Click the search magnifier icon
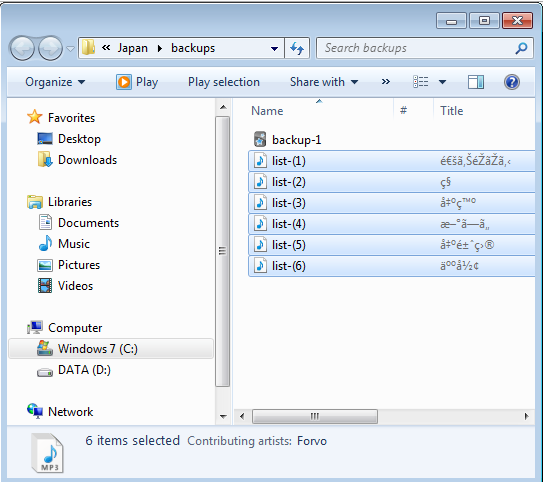The width and height of the screenshot is (543, 482). click(x=521, y=48)
